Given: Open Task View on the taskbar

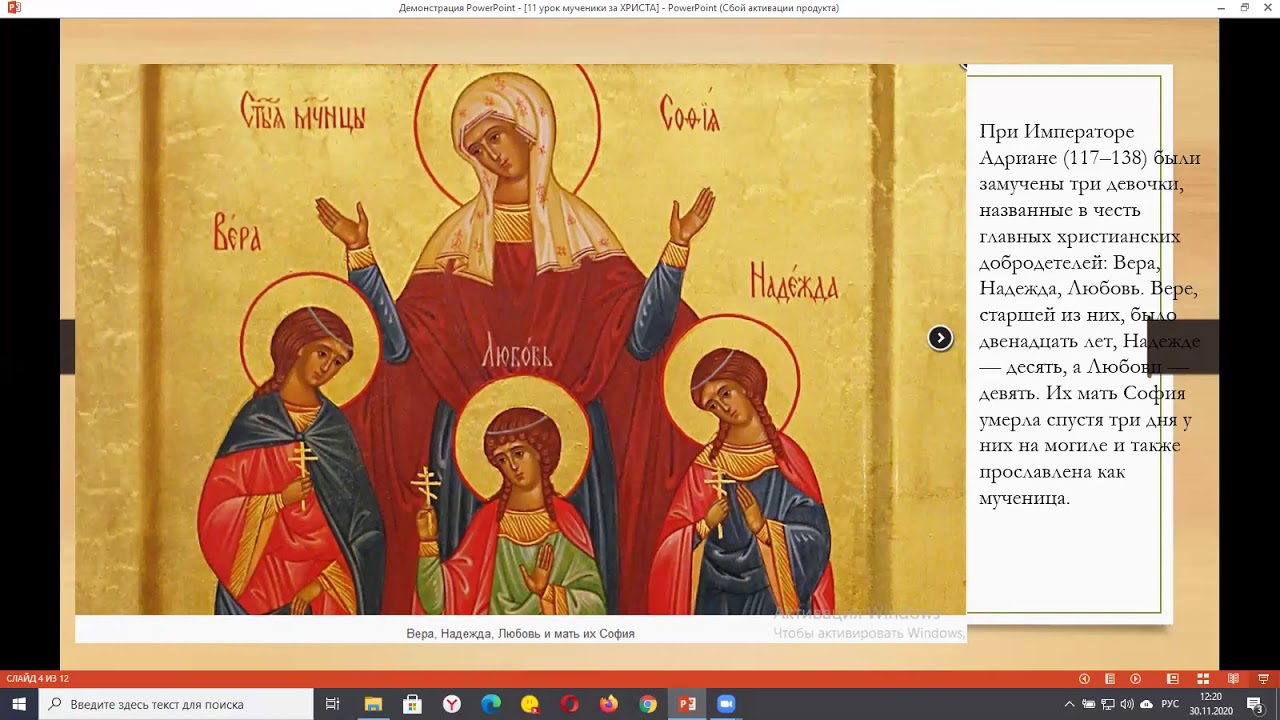Looking at the screenshot, I should [333, 704].
